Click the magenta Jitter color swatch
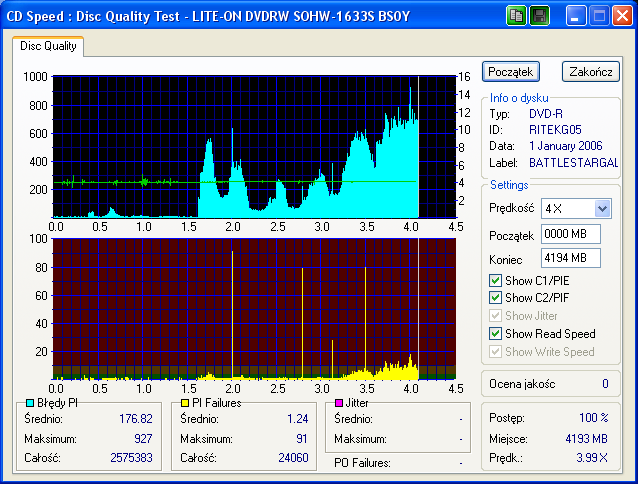The height and width of the screenshot is (484, 638). 338,403
